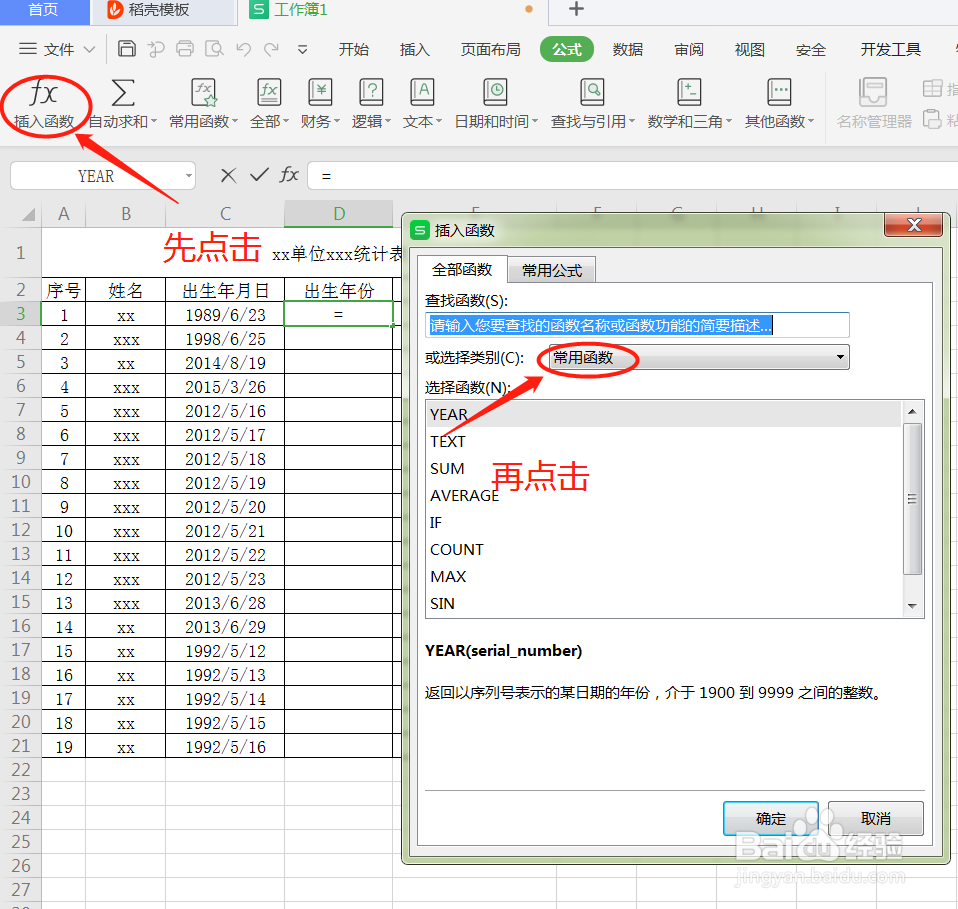Confirm formula entry with the checkmark icon

tap(258, 174)
